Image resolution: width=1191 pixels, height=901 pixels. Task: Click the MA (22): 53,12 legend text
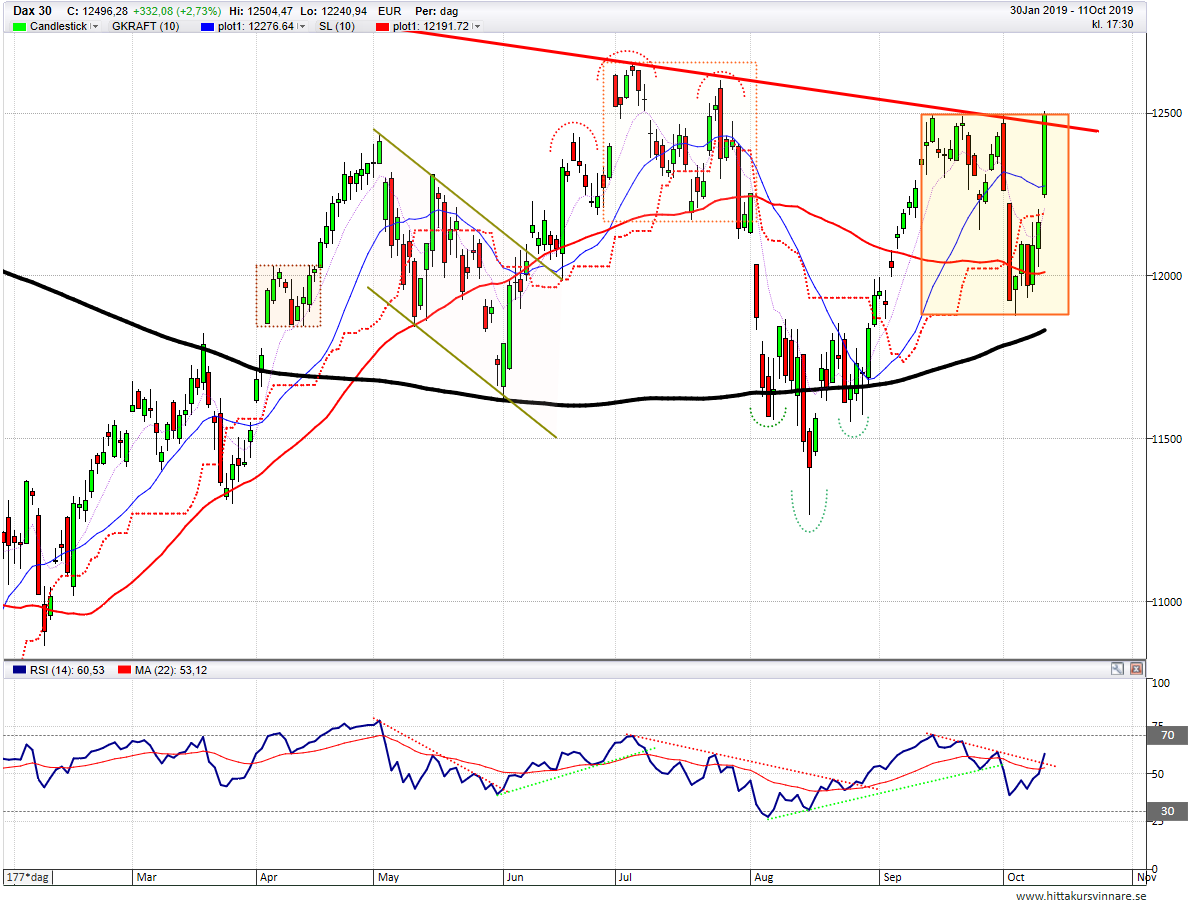pyautogui.click(x=171, y=670)
